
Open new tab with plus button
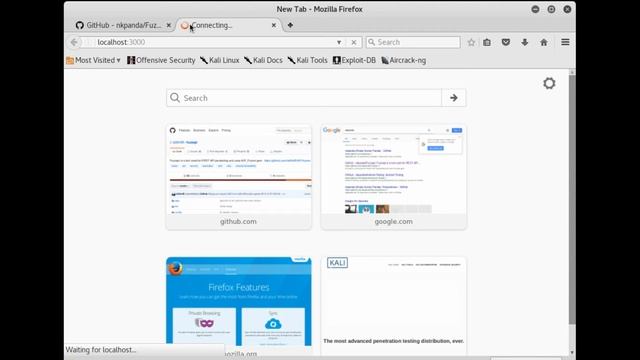pyautogui.click(x=290, y=25)
